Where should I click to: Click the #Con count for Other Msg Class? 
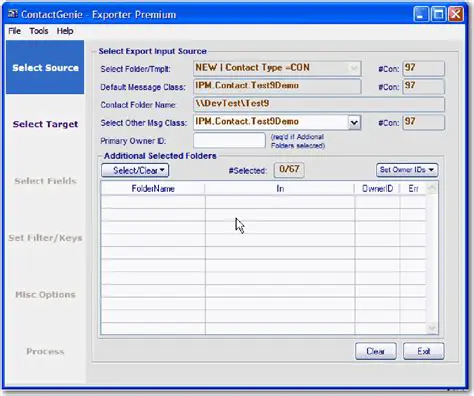(x=423, y=122)
